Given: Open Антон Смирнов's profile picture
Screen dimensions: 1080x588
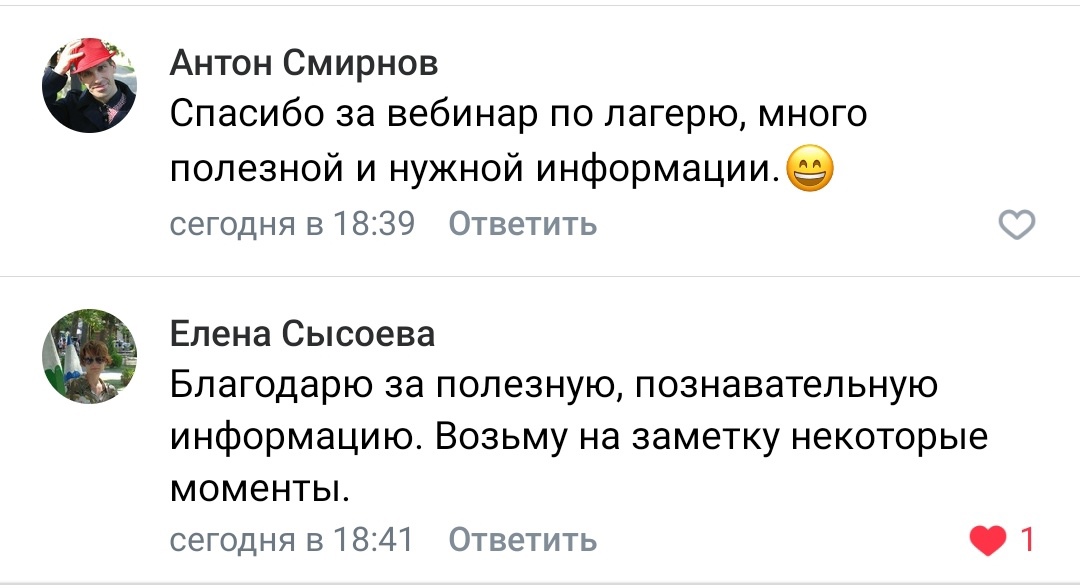Looking at the screenshot, I should [x=89, y=88].
